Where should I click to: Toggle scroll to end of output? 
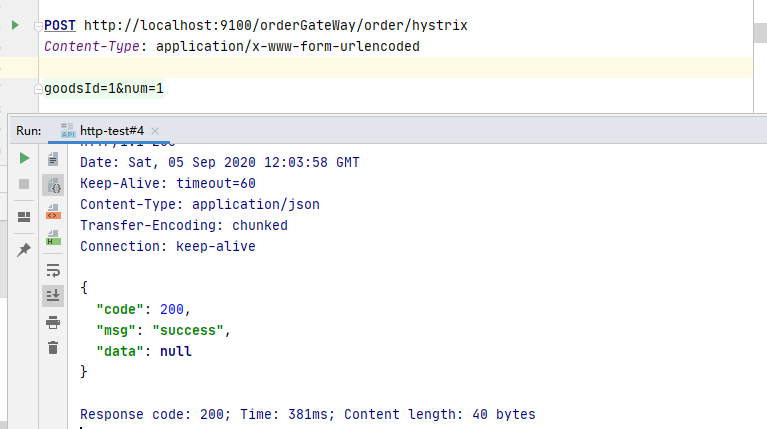pyautogui.click(x=53, y=295)
